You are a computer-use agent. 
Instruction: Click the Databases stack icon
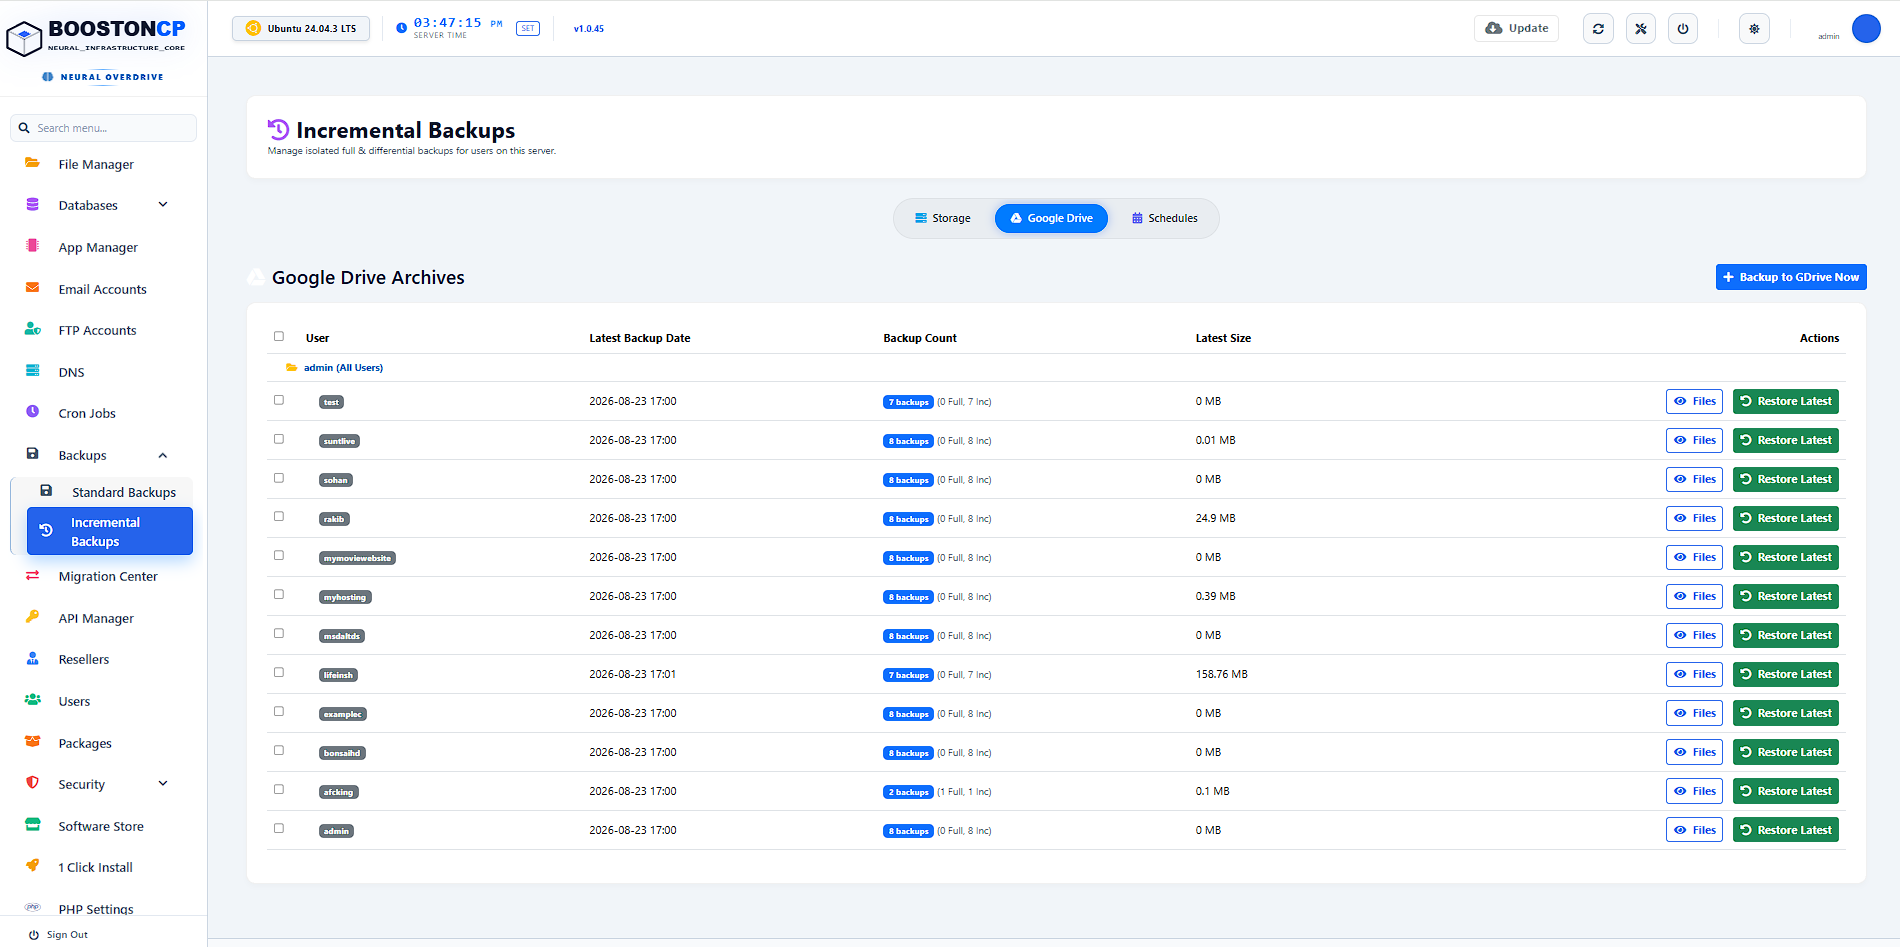[32, 204]
